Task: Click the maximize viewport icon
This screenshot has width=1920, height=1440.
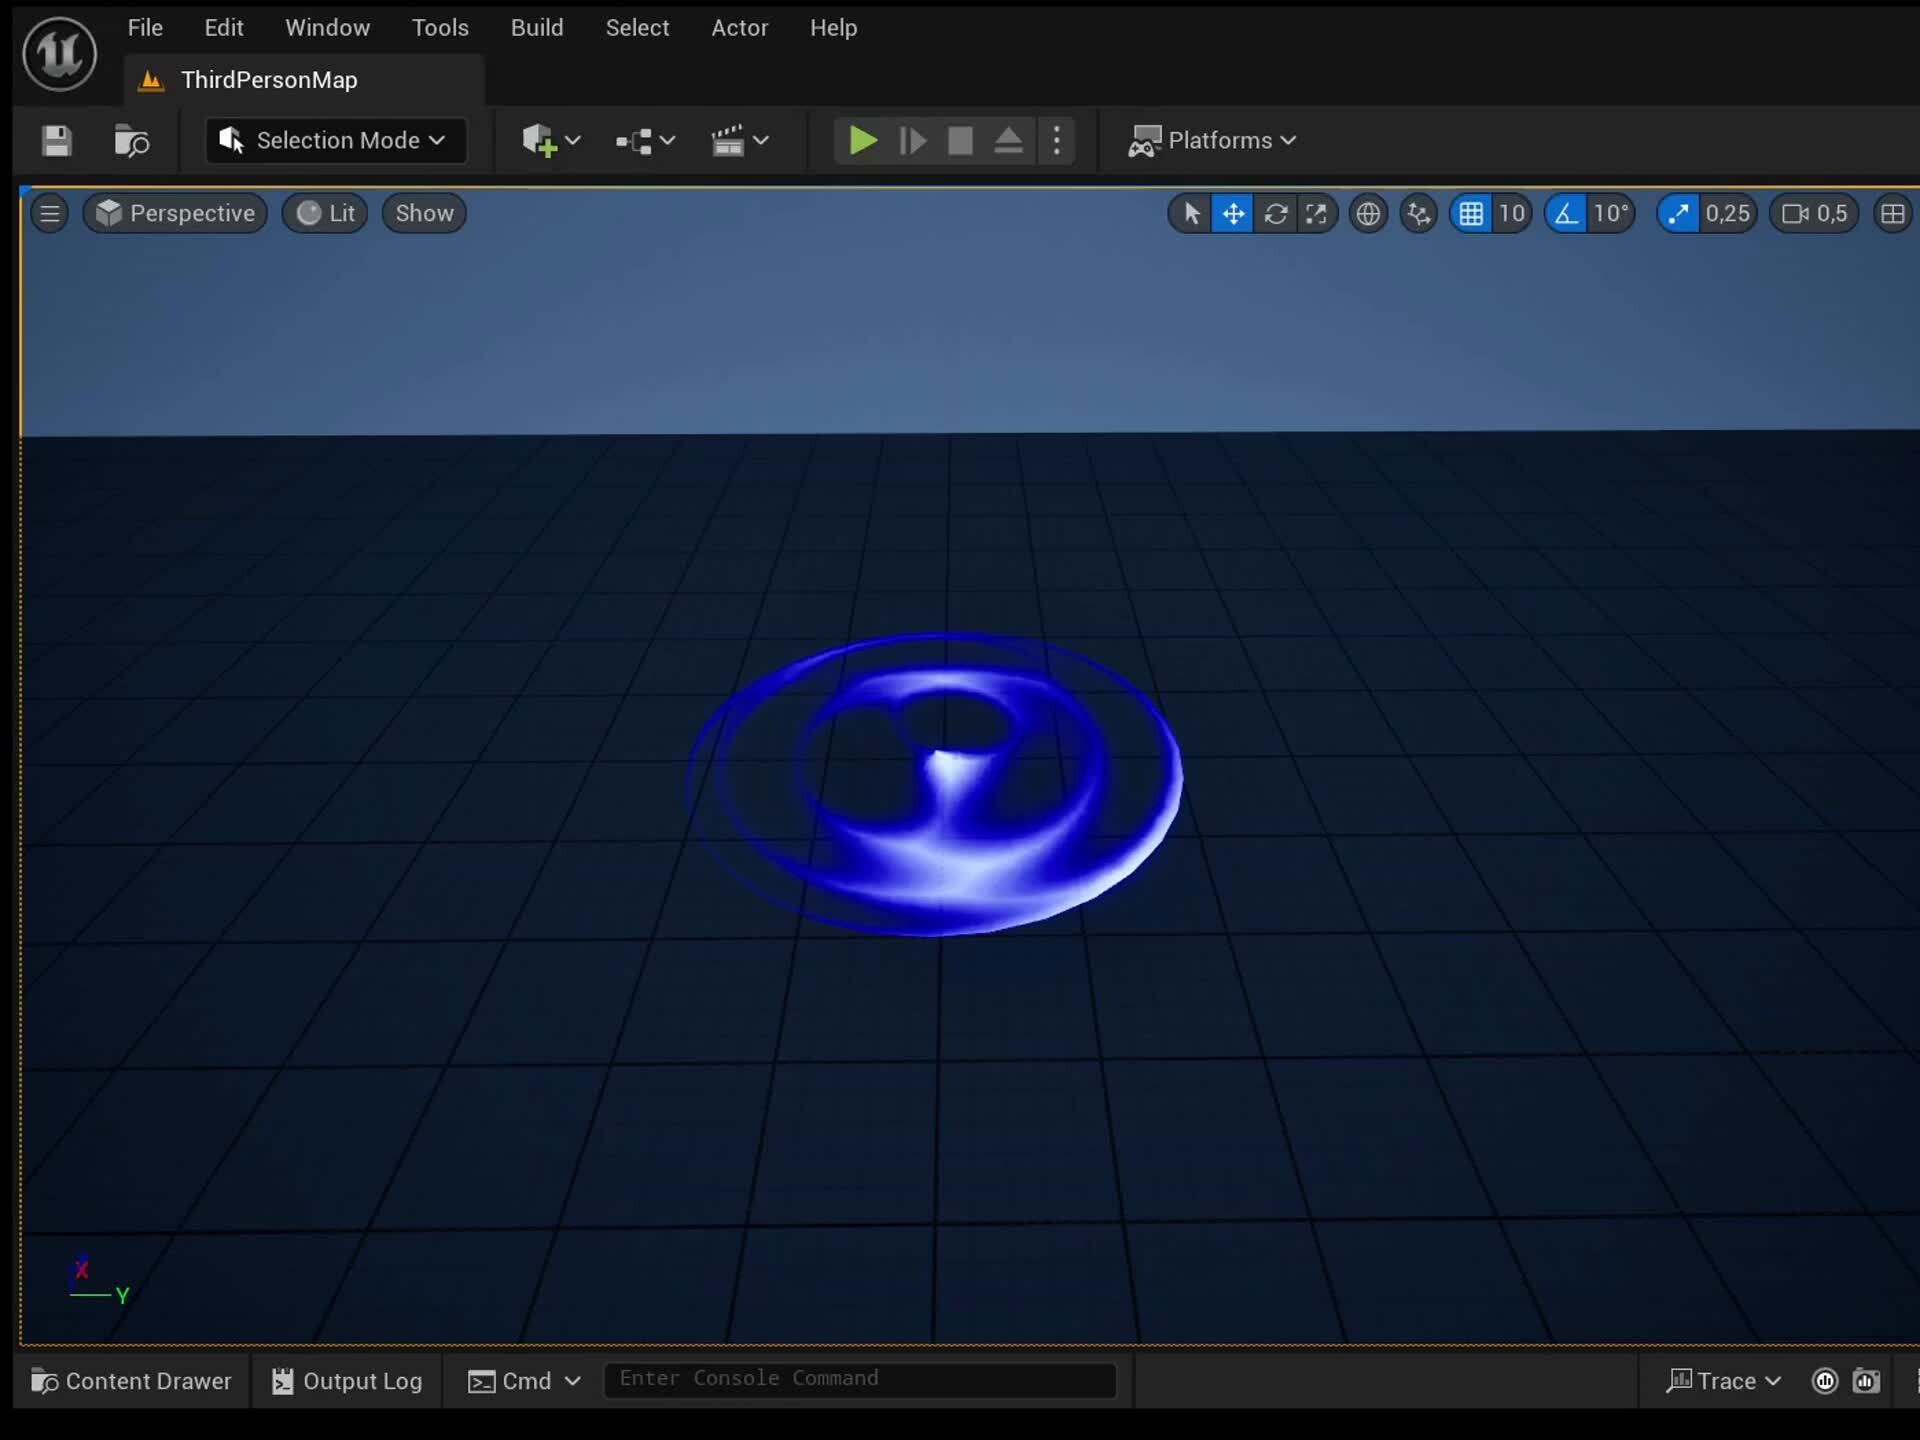Action: (1317, 213)
